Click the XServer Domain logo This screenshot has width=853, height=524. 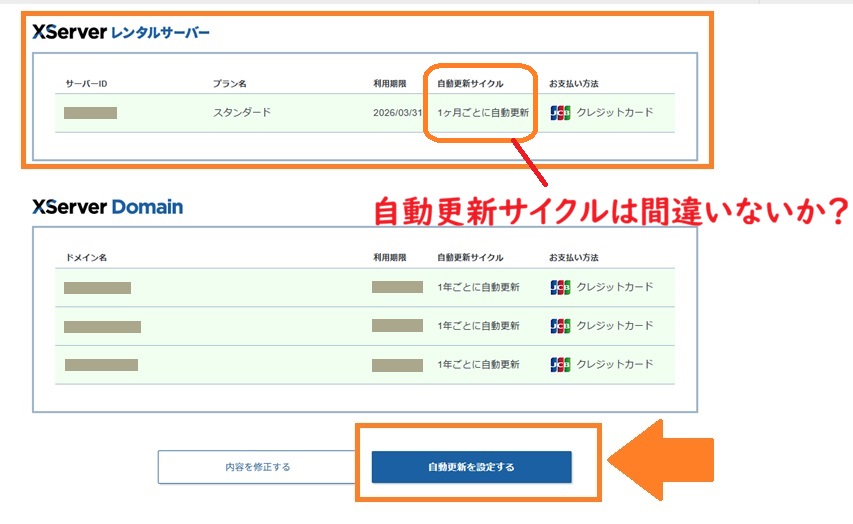click(x=108, y=207)
